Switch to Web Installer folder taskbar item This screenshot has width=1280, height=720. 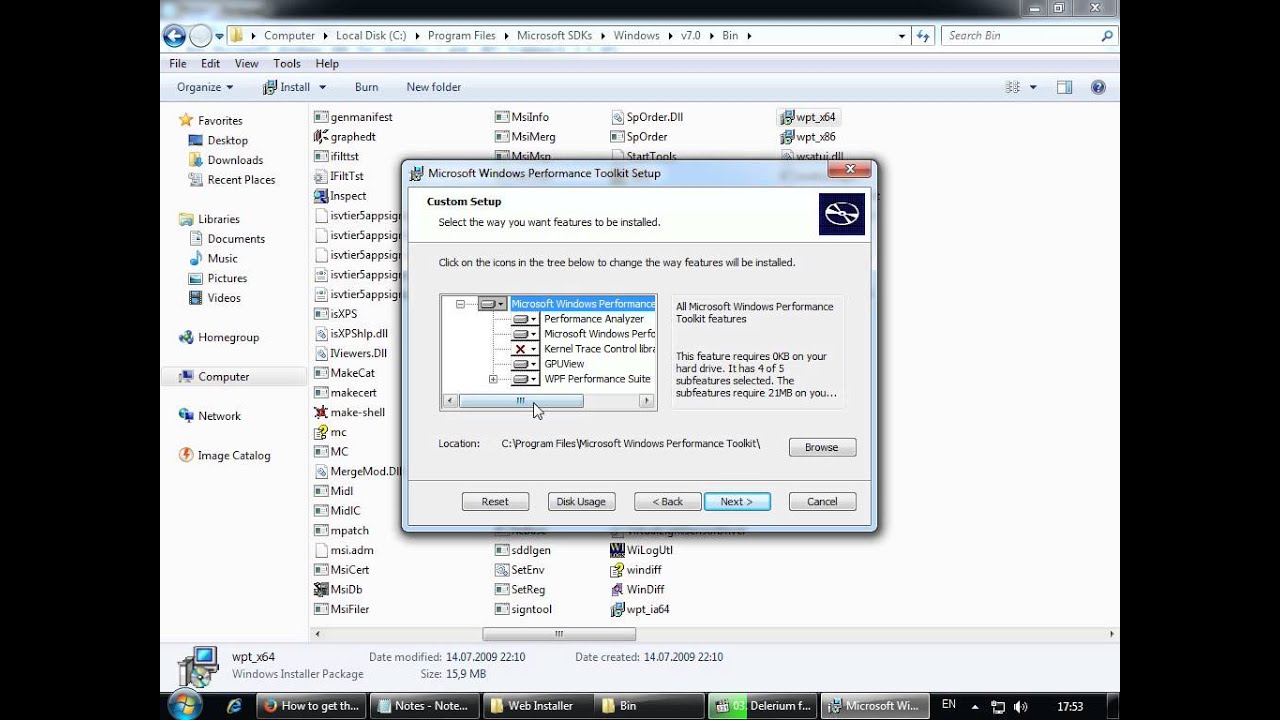(539, 705)
